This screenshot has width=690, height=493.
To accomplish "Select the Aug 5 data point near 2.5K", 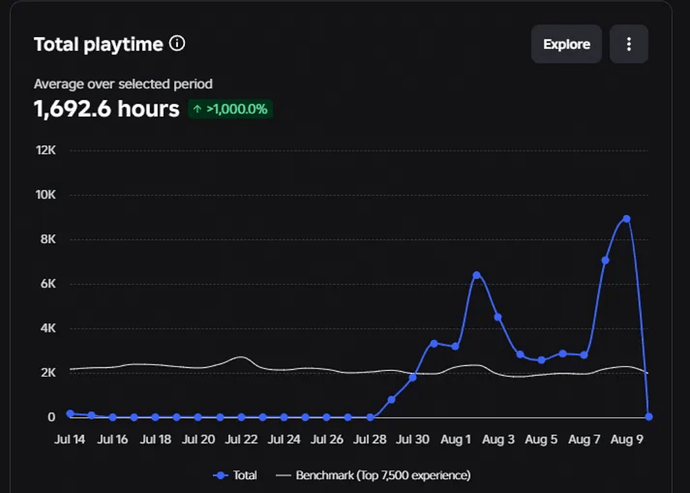I will coord(541,360).
